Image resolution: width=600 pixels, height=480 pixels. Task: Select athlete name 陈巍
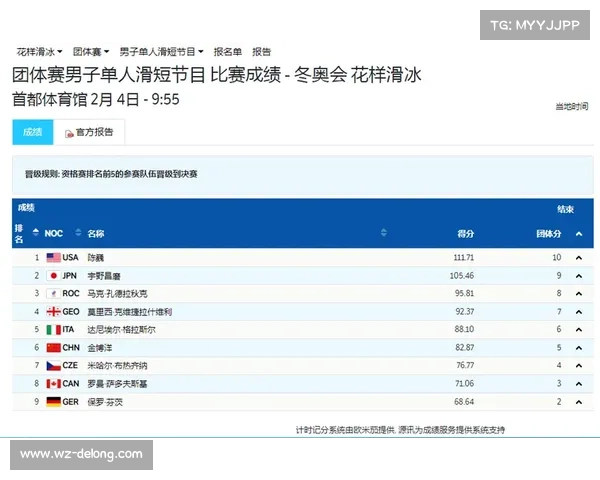(96, 258)
